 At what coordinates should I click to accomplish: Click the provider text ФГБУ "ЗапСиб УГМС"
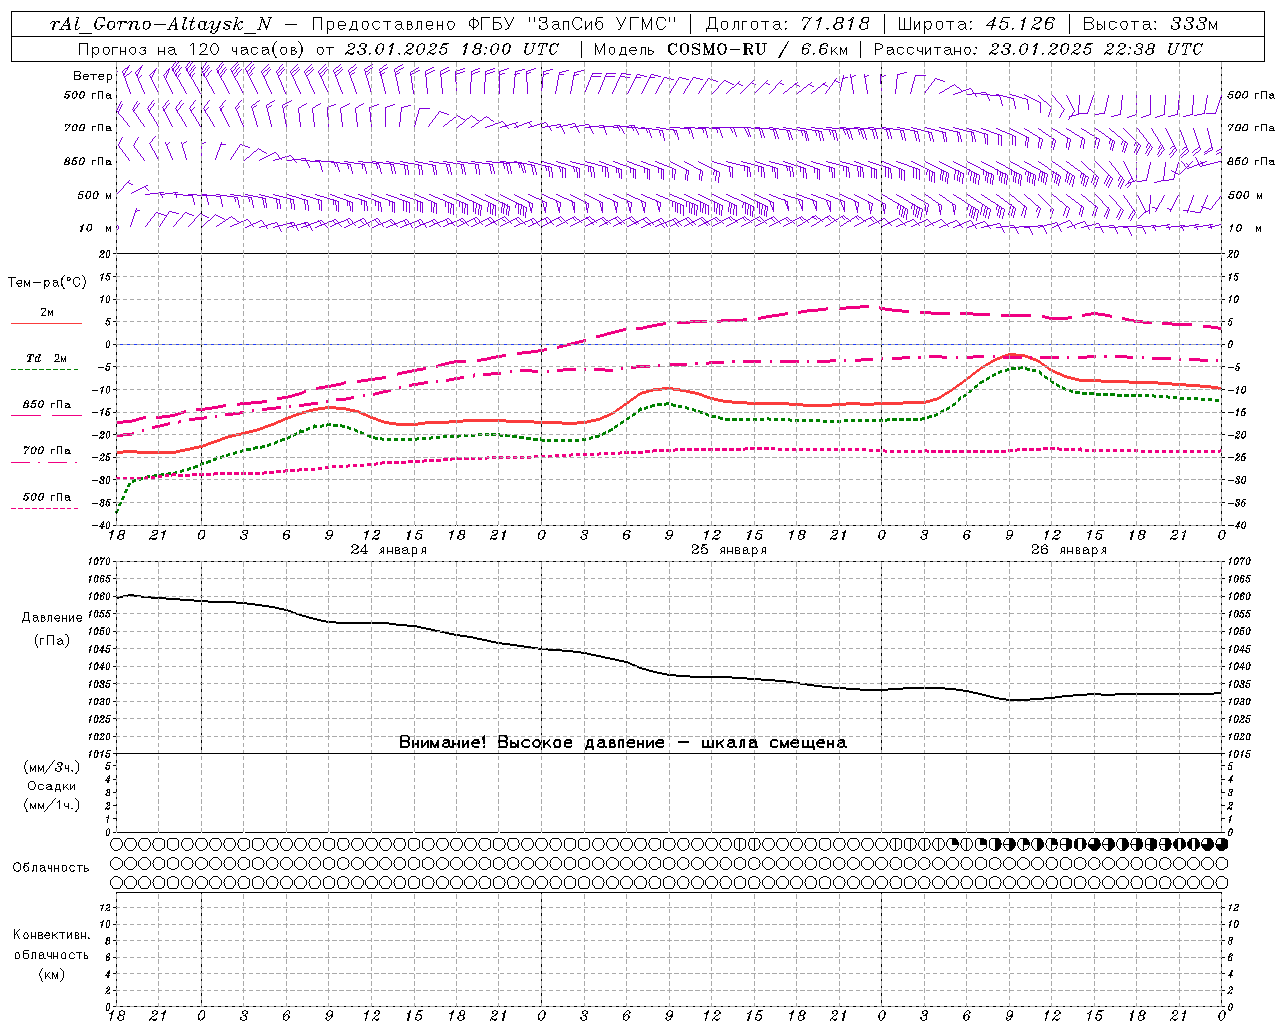tap(573, 24)
